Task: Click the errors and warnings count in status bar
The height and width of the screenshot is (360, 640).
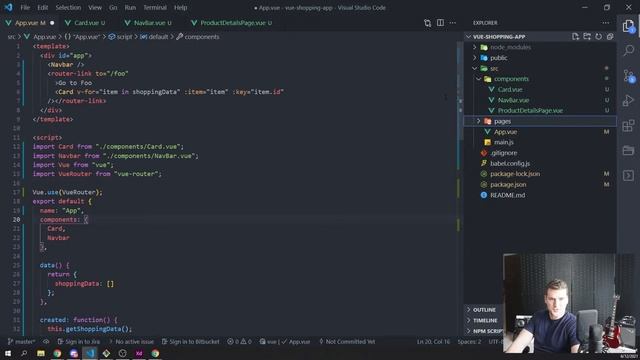Action: (x=240, y=342)
